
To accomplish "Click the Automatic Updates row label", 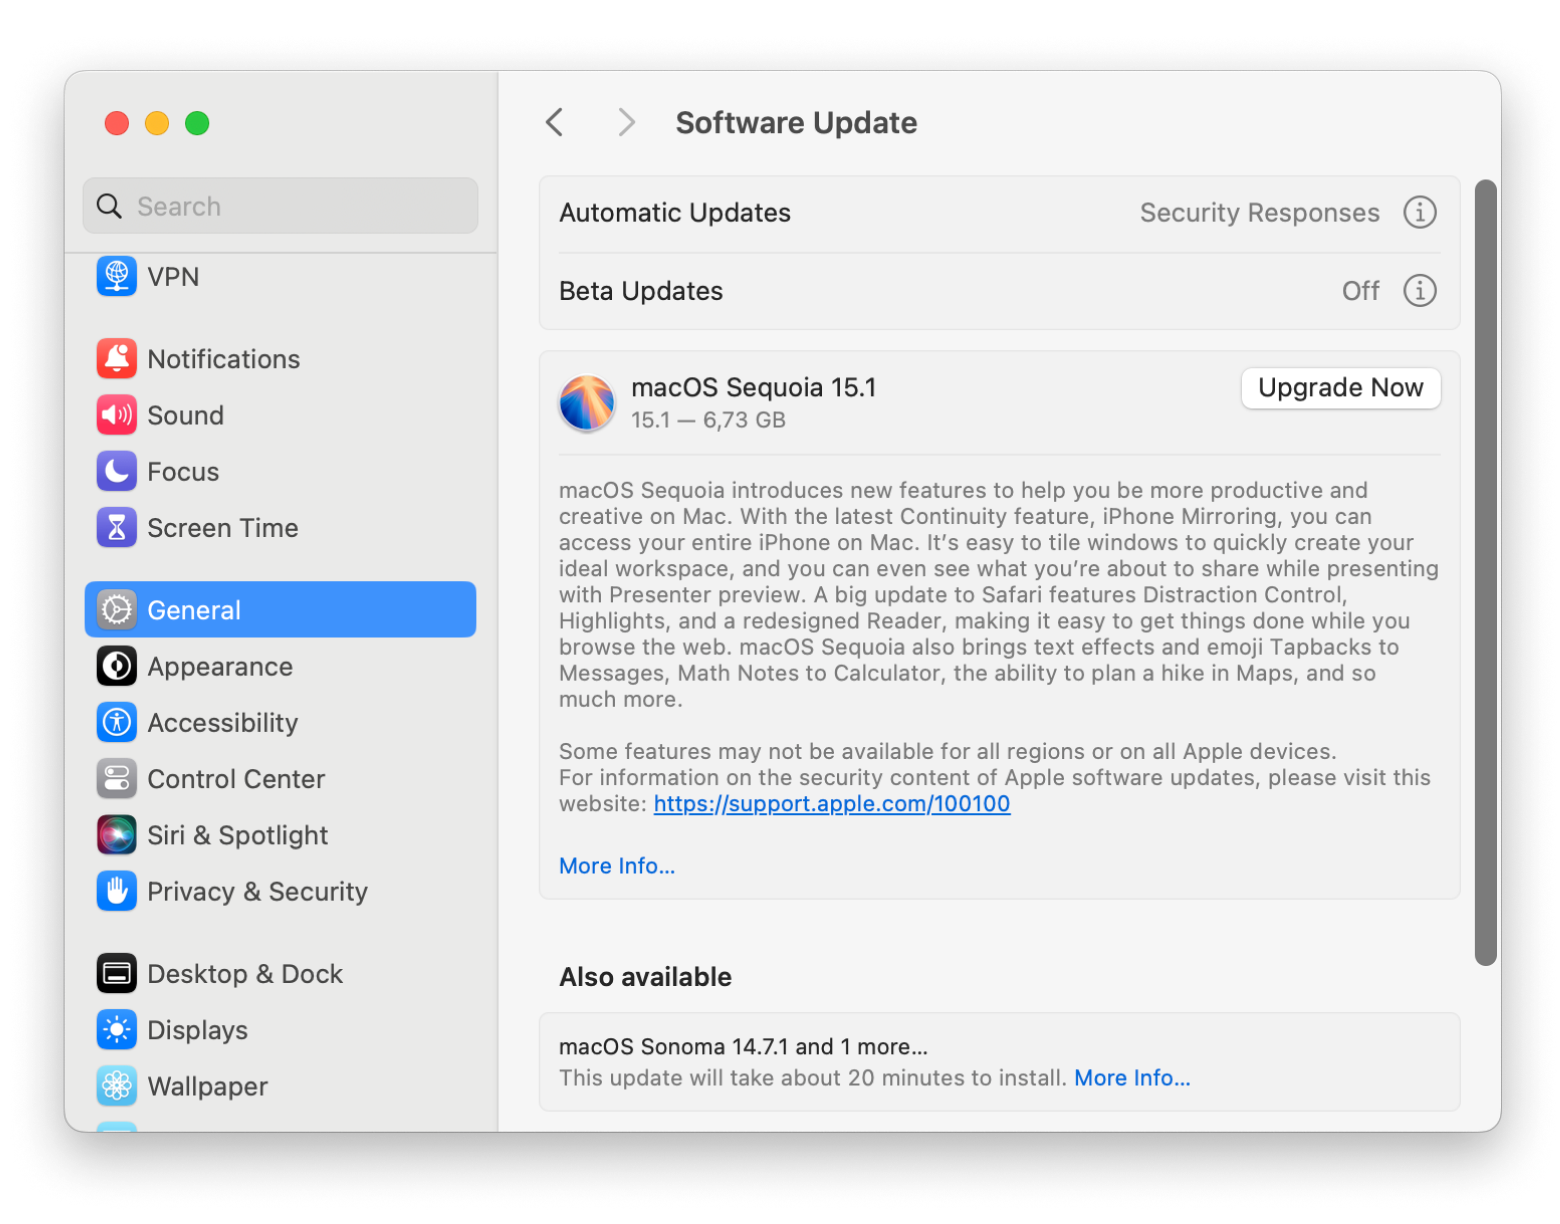I will [x=675, y=213].
